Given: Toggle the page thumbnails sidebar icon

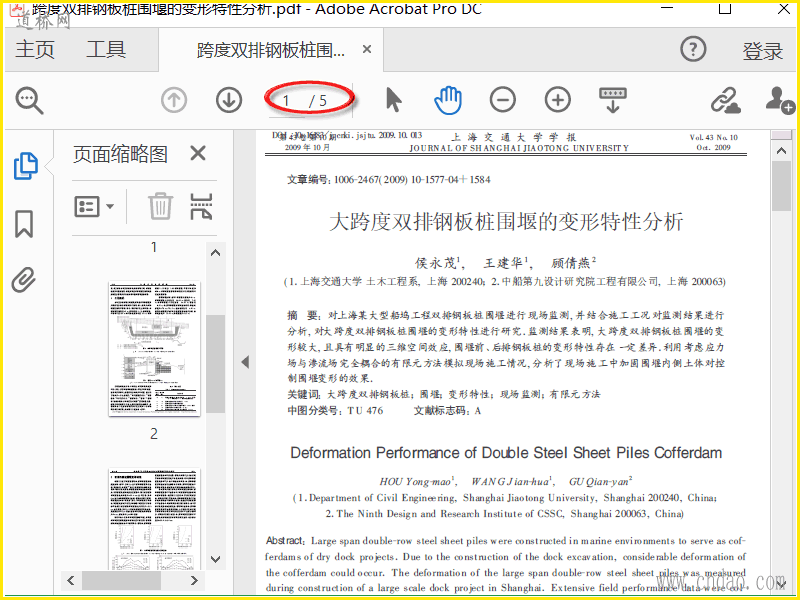Looking at the screenshot, I should click(25, 166).
